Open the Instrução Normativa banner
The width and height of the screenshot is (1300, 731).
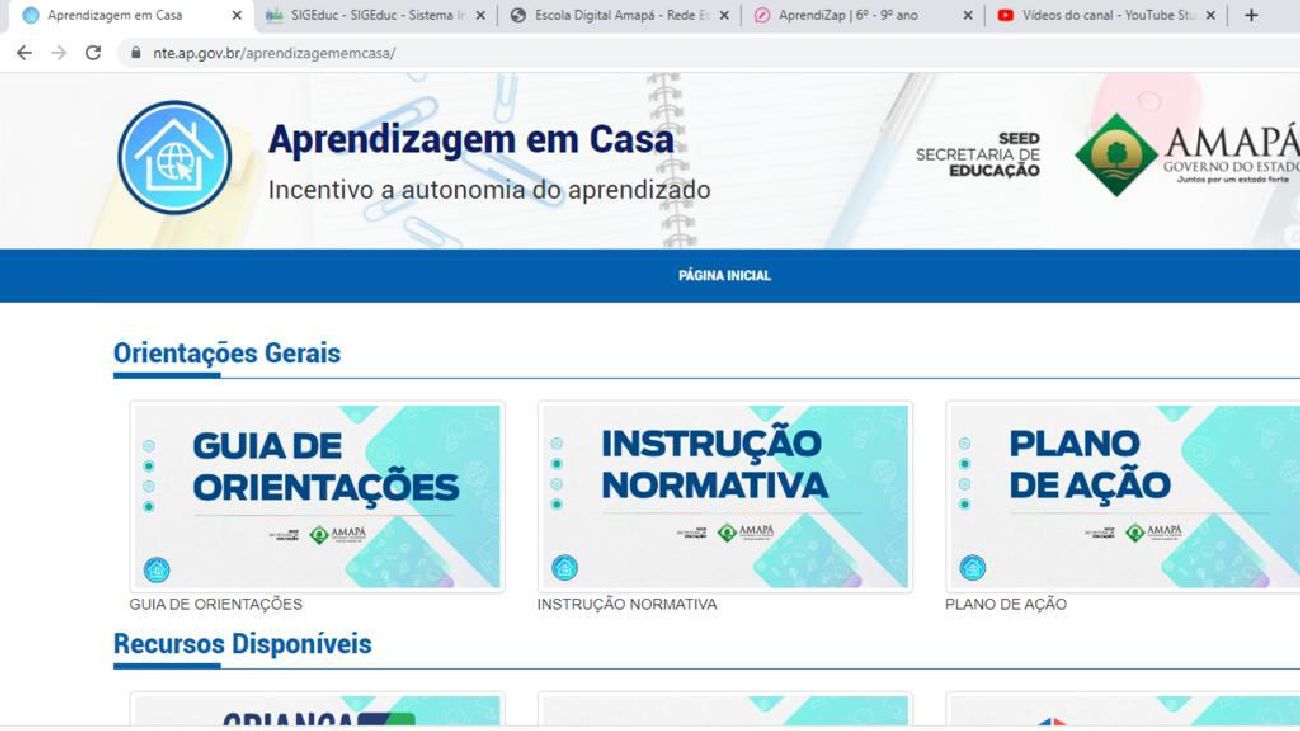tap(725, 497)
